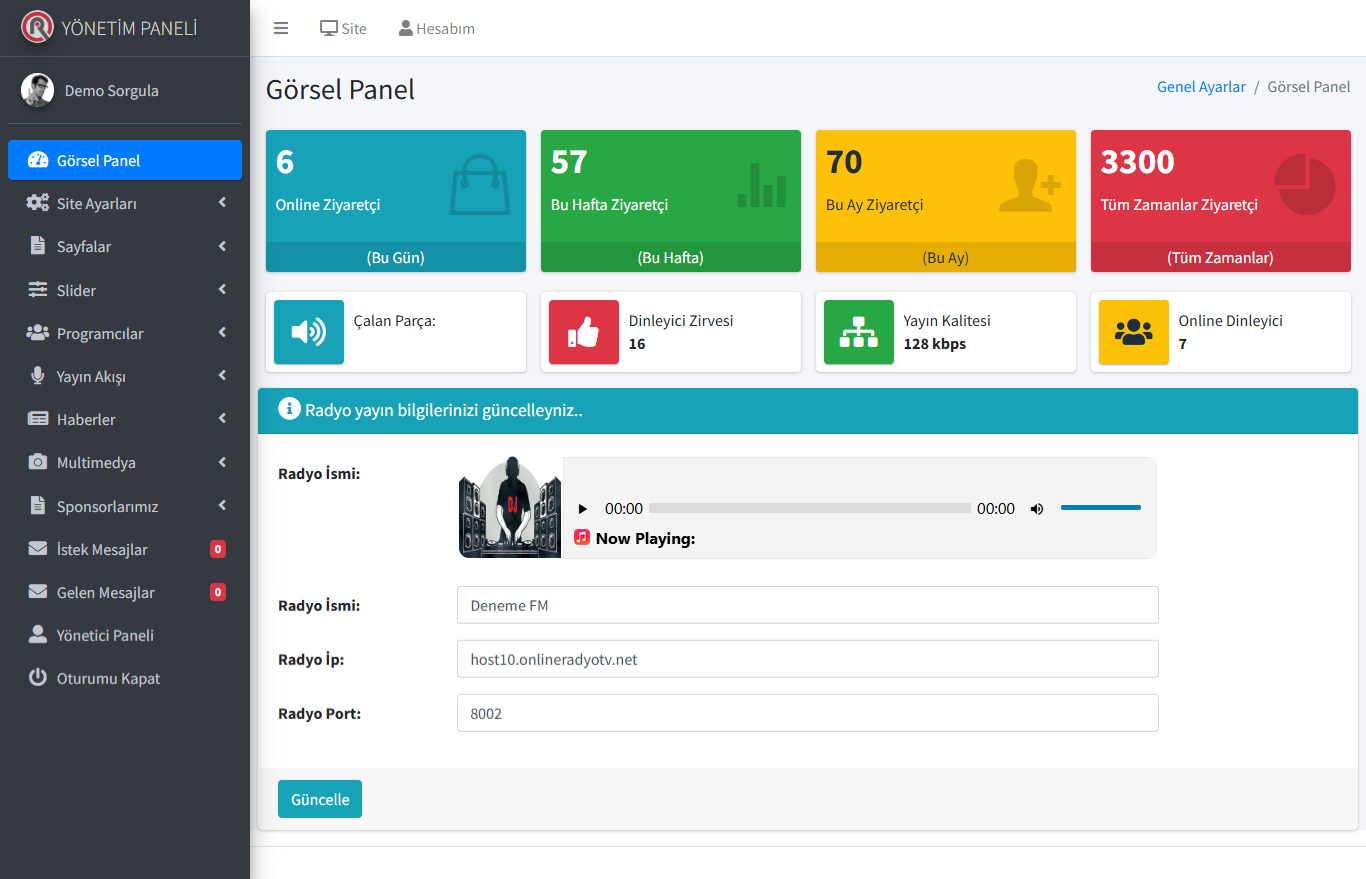Adjust the radio player volume slider
1366x879 pixels.
pos(1100,508)
